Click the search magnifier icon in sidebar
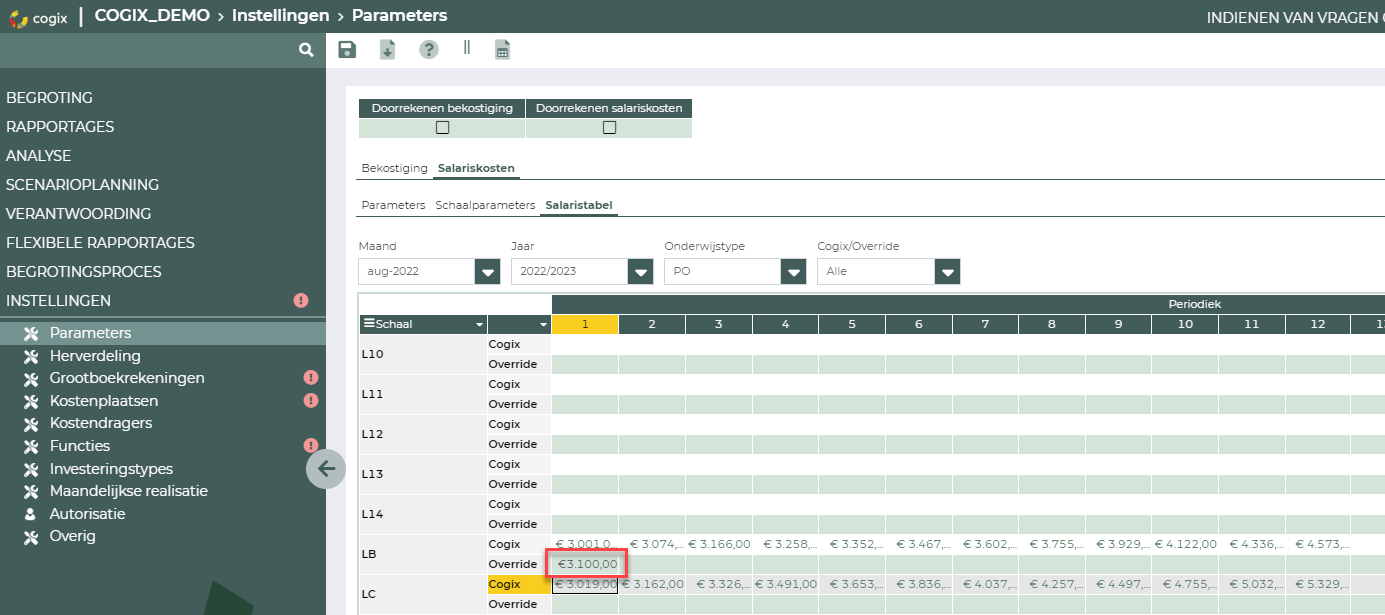The width and height of the screenshot is (1385, 615). coord(306,49)
